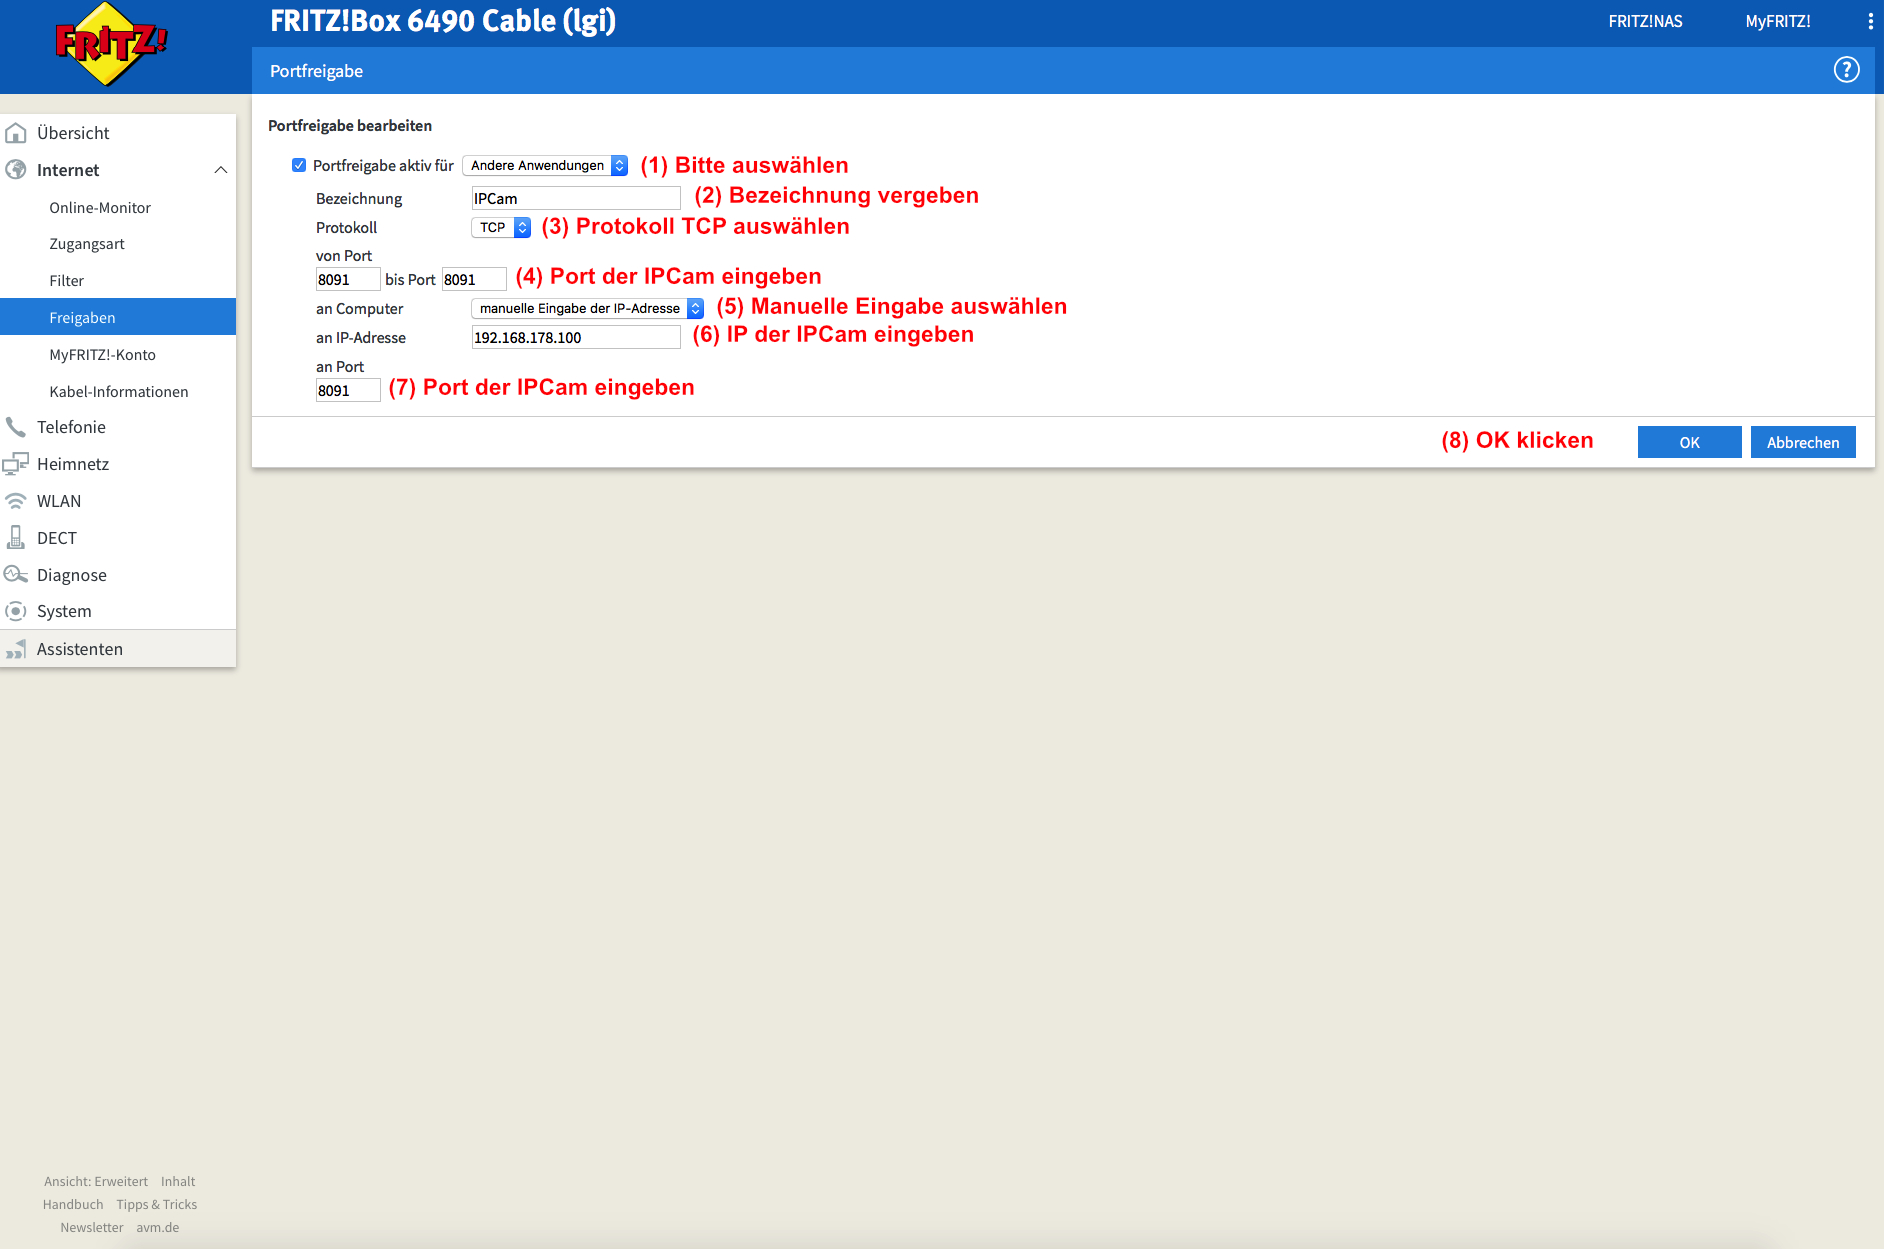This screenshot has height=1249, width=1884.
Task: Click the OK button
Action: (1689, 442)
